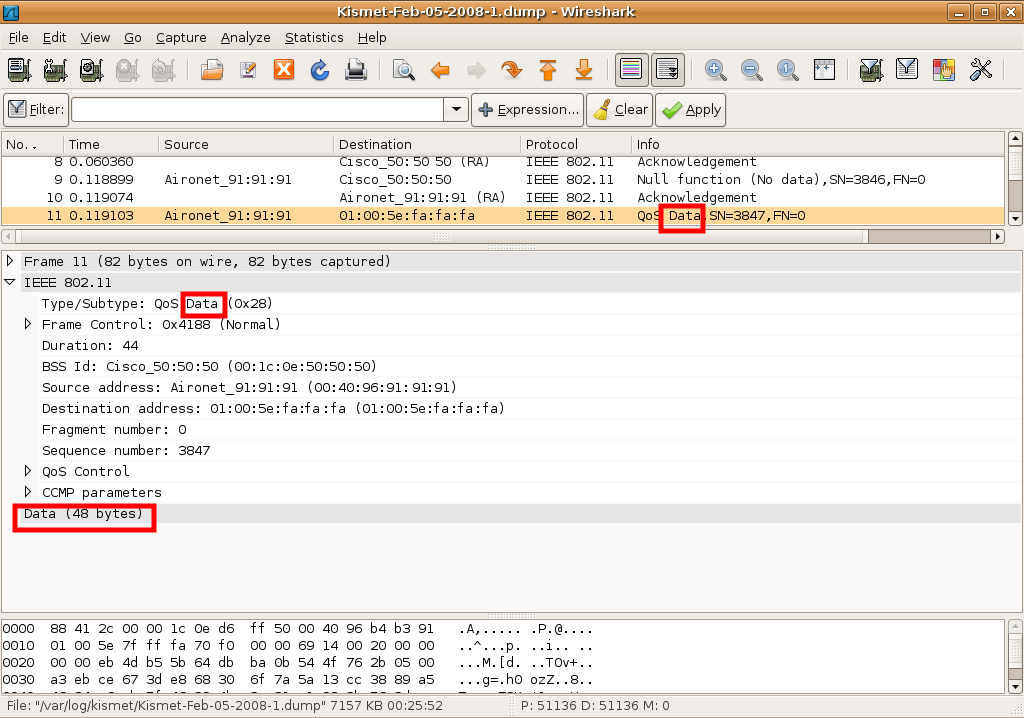Sort by the Destination column header

427,144
